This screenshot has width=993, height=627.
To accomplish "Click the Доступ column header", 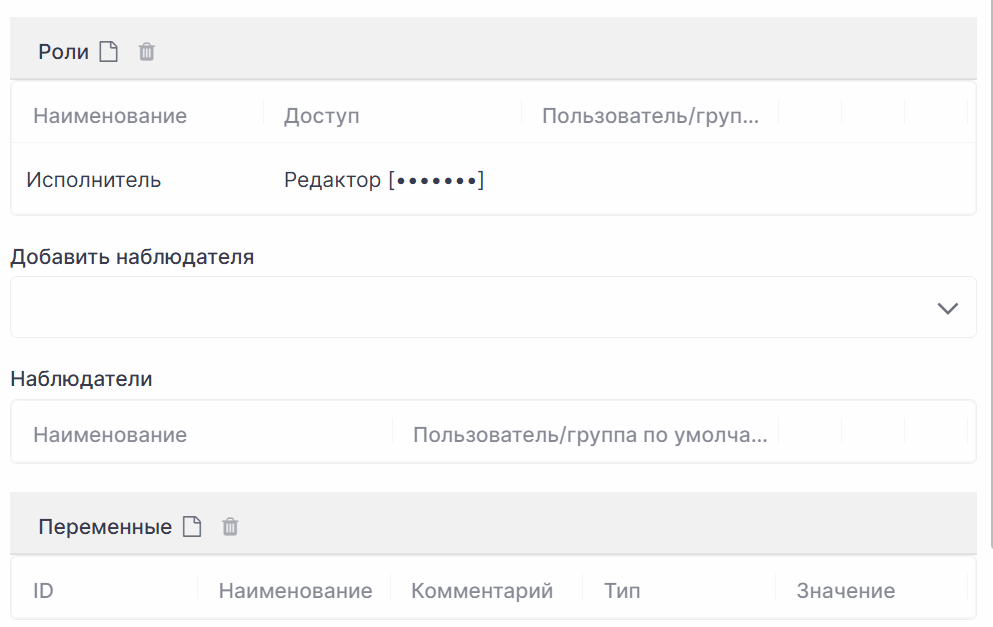I will pos(322,116).
